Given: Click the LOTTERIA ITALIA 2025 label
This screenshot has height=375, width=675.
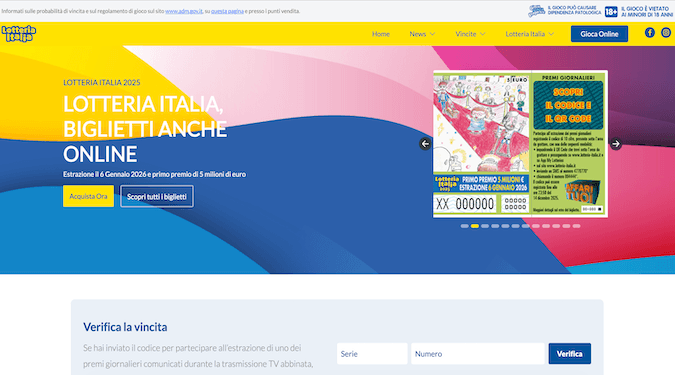Looking at the screenshot, I should point(102,83).
